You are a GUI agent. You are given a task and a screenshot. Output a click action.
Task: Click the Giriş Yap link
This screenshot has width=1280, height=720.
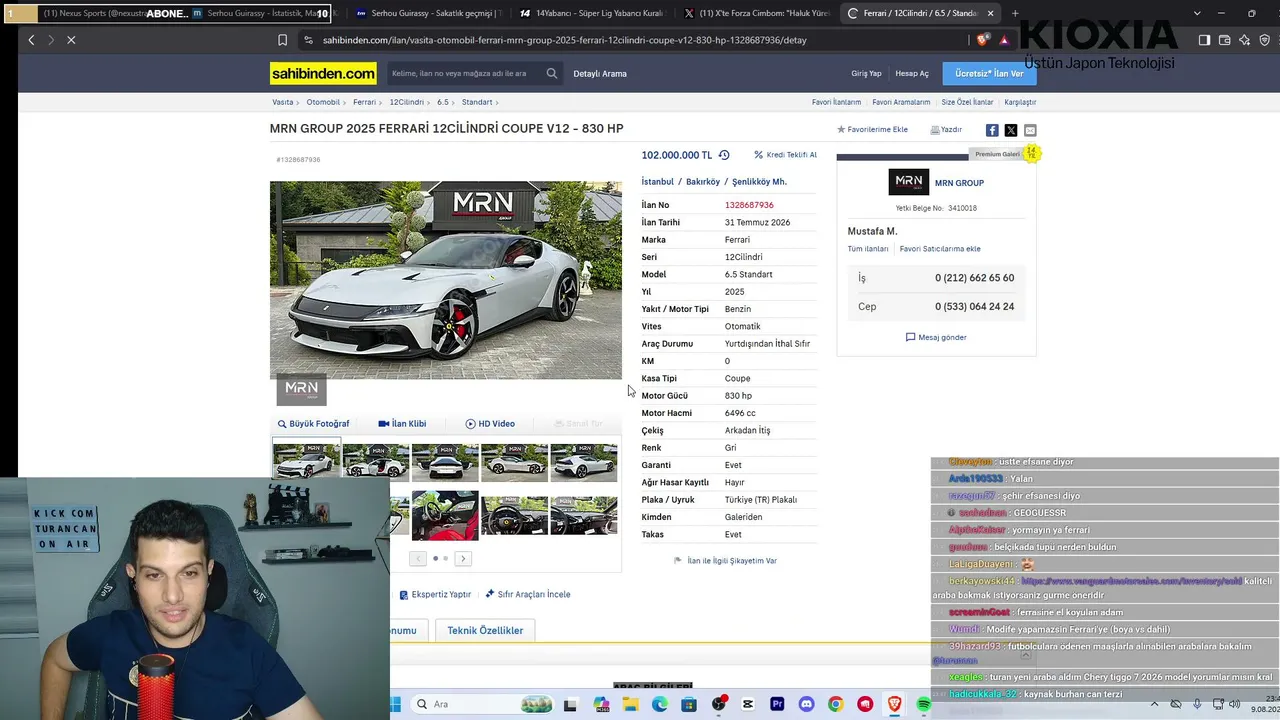pos(866,74)
